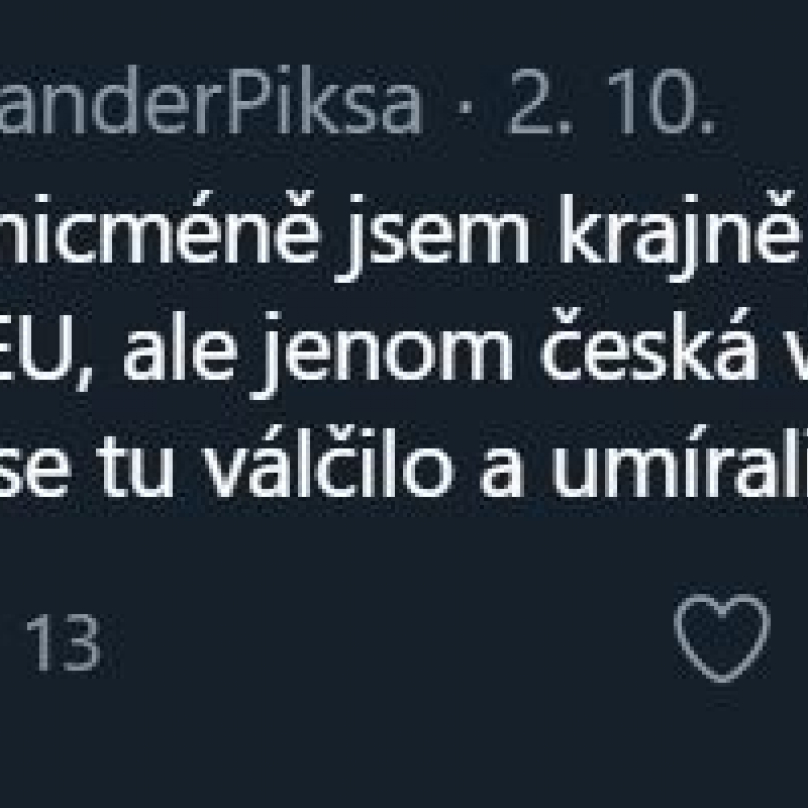Select the word "česká" in the second line
Image resolution: width=808 pixels, height=808 pixels.
tap(650, 344)
